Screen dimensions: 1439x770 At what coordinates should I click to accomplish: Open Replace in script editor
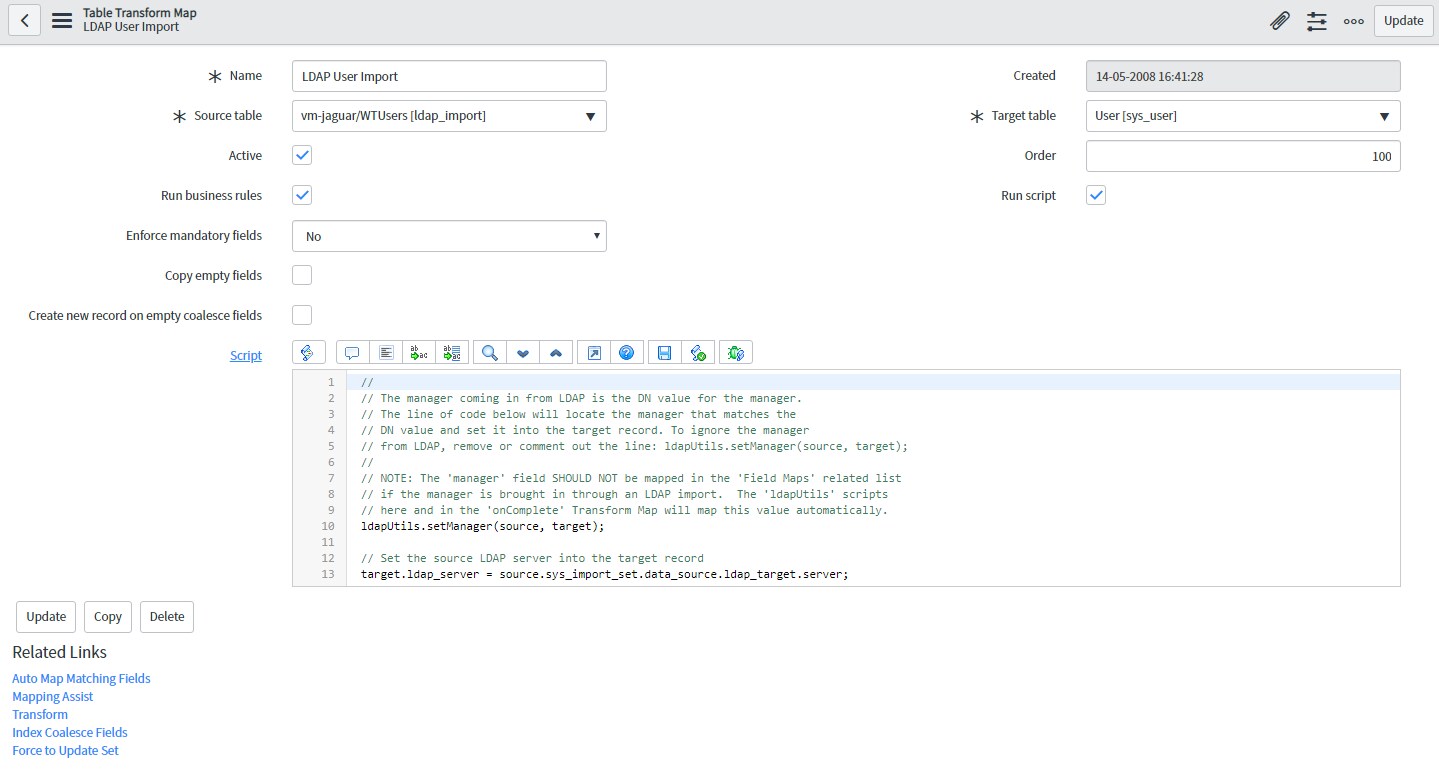pyautogui.click(x=418, y=352)
